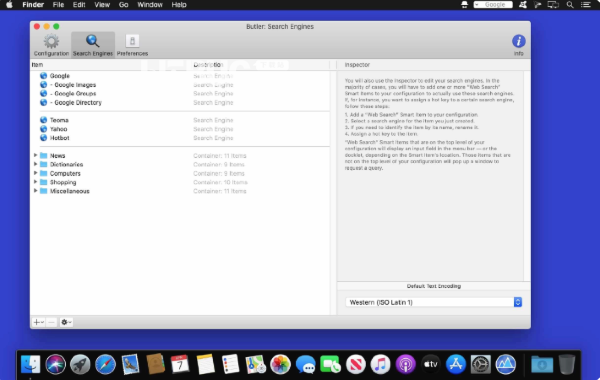Screen dimensions: 600x380
Task: Open Notification Center list icon
Action: (x=586, y=5)
